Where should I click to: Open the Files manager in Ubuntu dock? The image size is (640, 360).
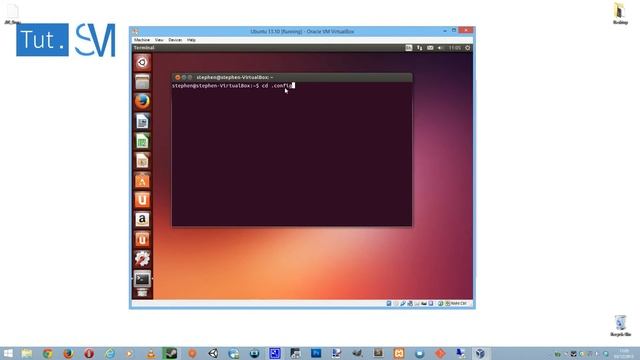[x=142, y=82]
